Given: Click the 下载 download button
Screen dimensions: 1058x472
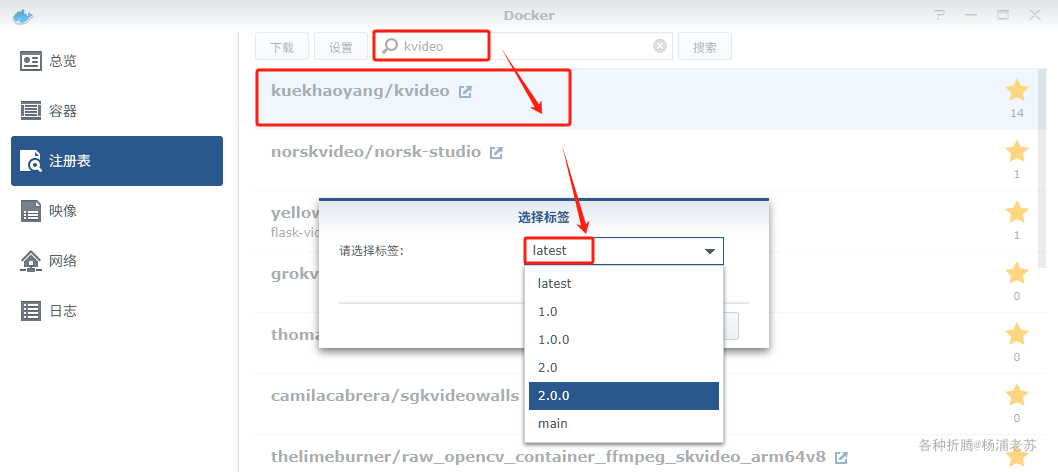Looking at the screenshot, I should (x=282, y=47).
